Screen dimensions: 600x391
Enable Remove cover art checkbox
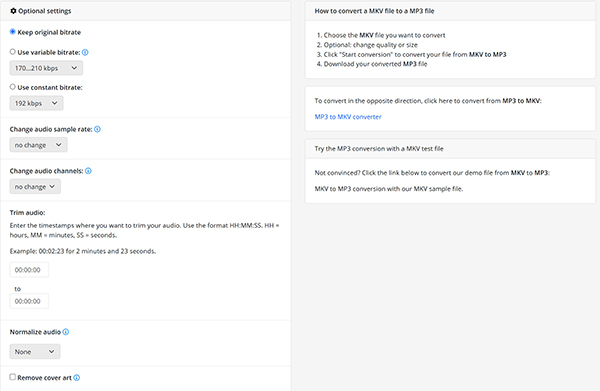(x=13, y=377)
